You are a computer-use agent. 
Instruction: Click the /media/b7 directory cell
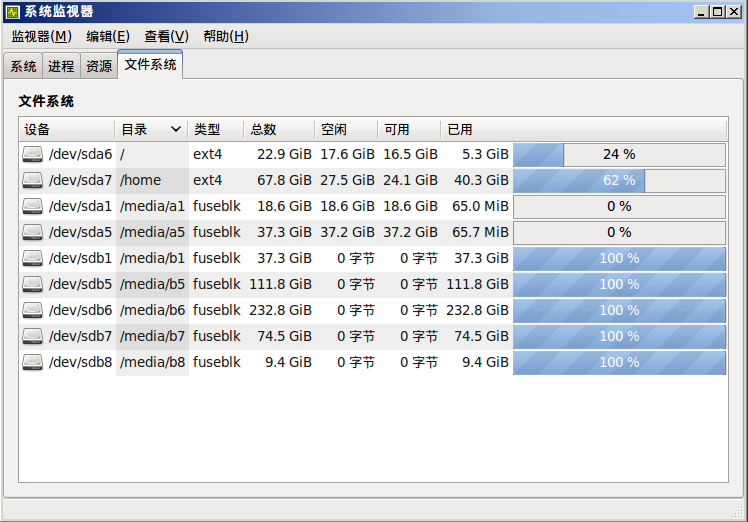(x=152, y=336)
